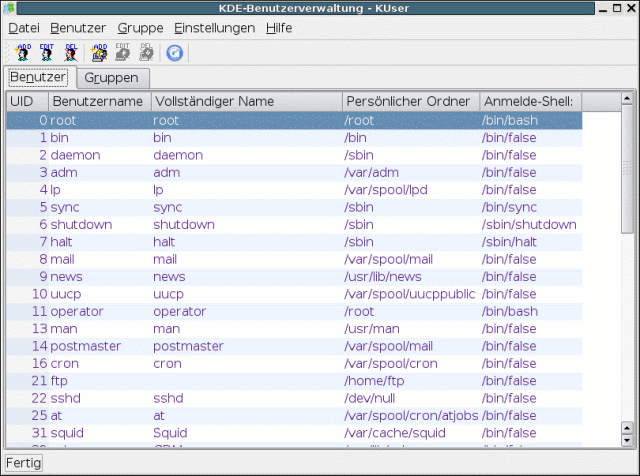Sort by the UID column header

click(x=22, y=101)
